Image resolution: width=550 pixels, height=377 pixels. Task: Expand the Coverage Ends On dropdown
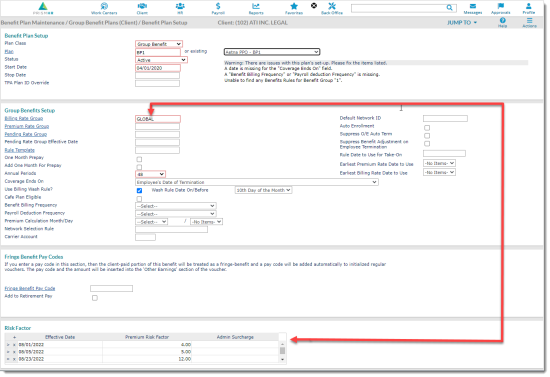pyautogui.click(x=257, y=182)
